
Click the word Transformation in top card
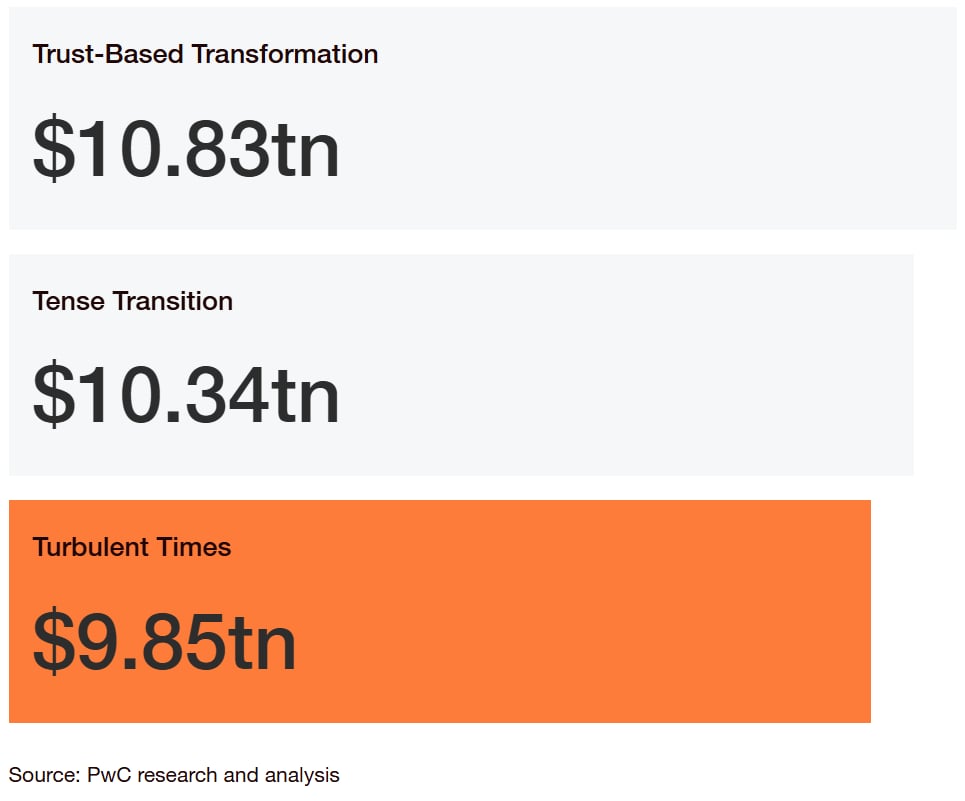(285, 54)
